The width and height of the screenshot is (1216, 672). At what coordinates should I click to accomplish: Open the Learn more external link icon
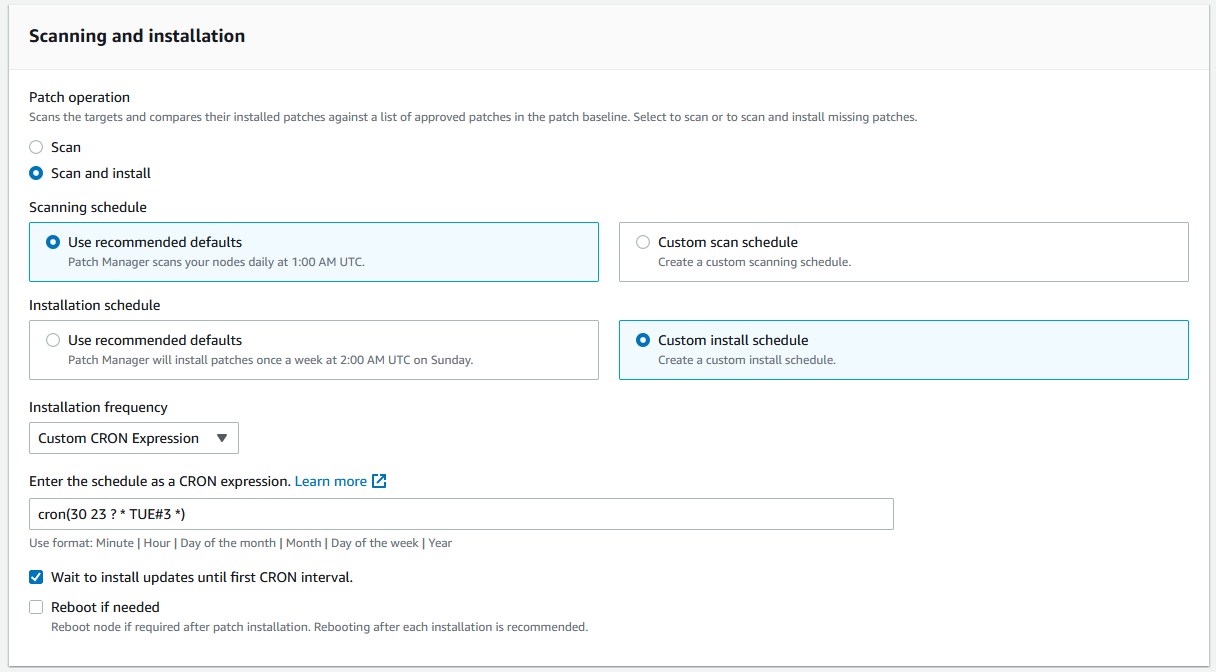pos(378,481)
